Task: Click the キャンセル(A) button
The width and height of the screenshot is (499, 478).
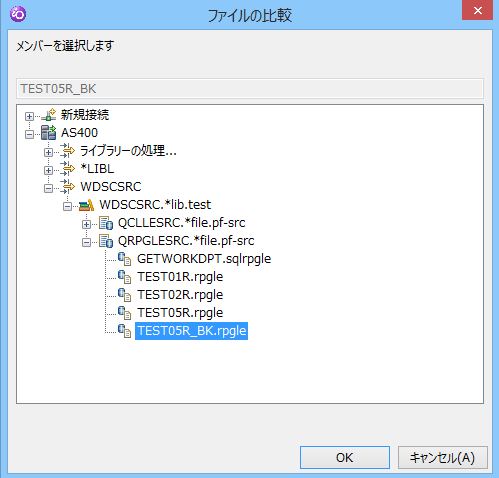Action: pos(443,458)
